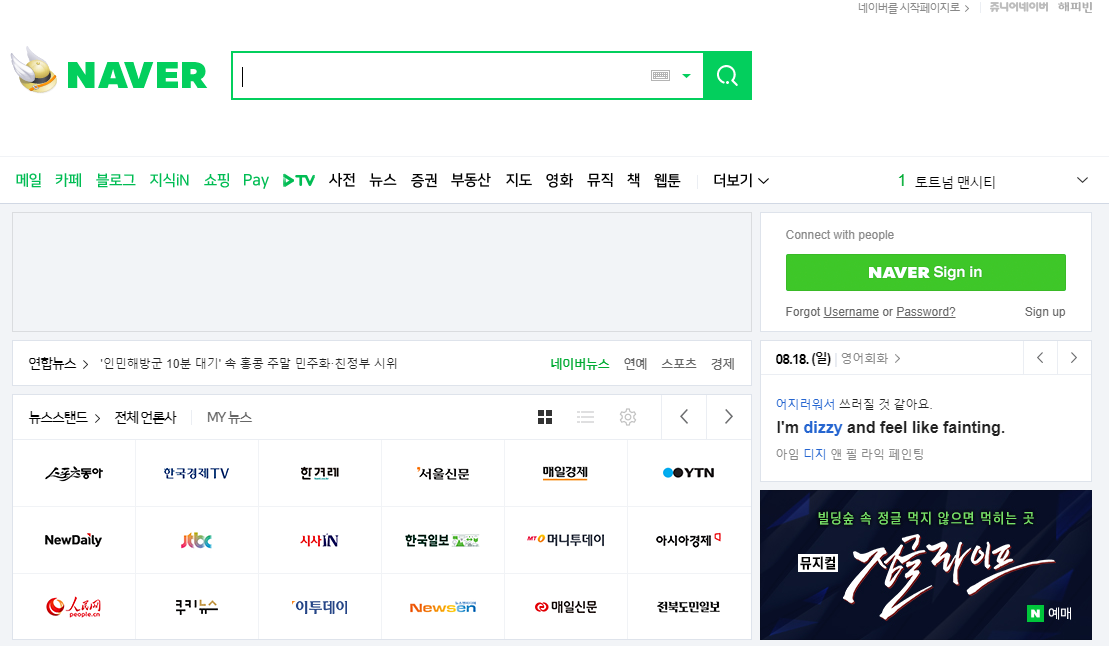1109x646 pixels.
Task: Open the Password recovery link
Action: (925, 311)
